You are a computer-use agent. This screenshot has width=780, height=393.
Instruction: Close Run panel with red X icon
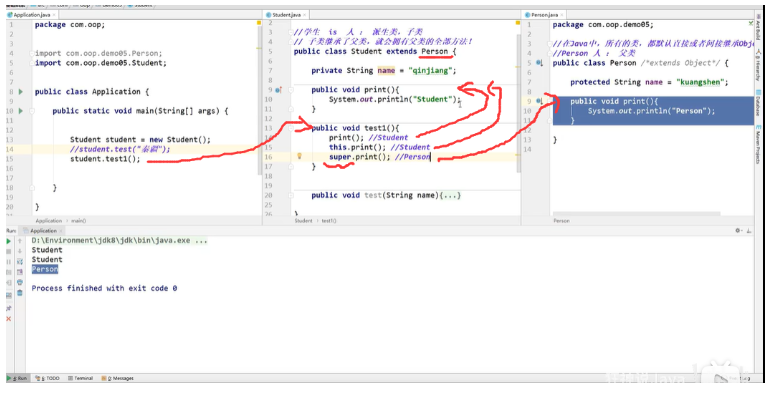click(x=8, y=319)
